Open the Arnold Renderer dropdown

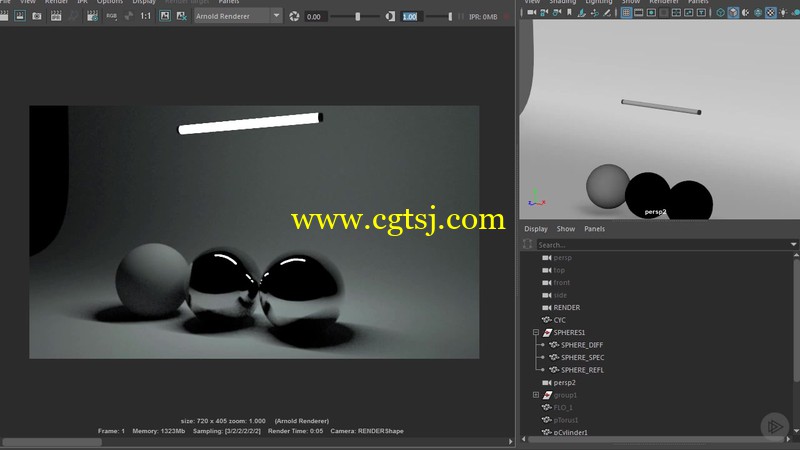click(238, 16)
